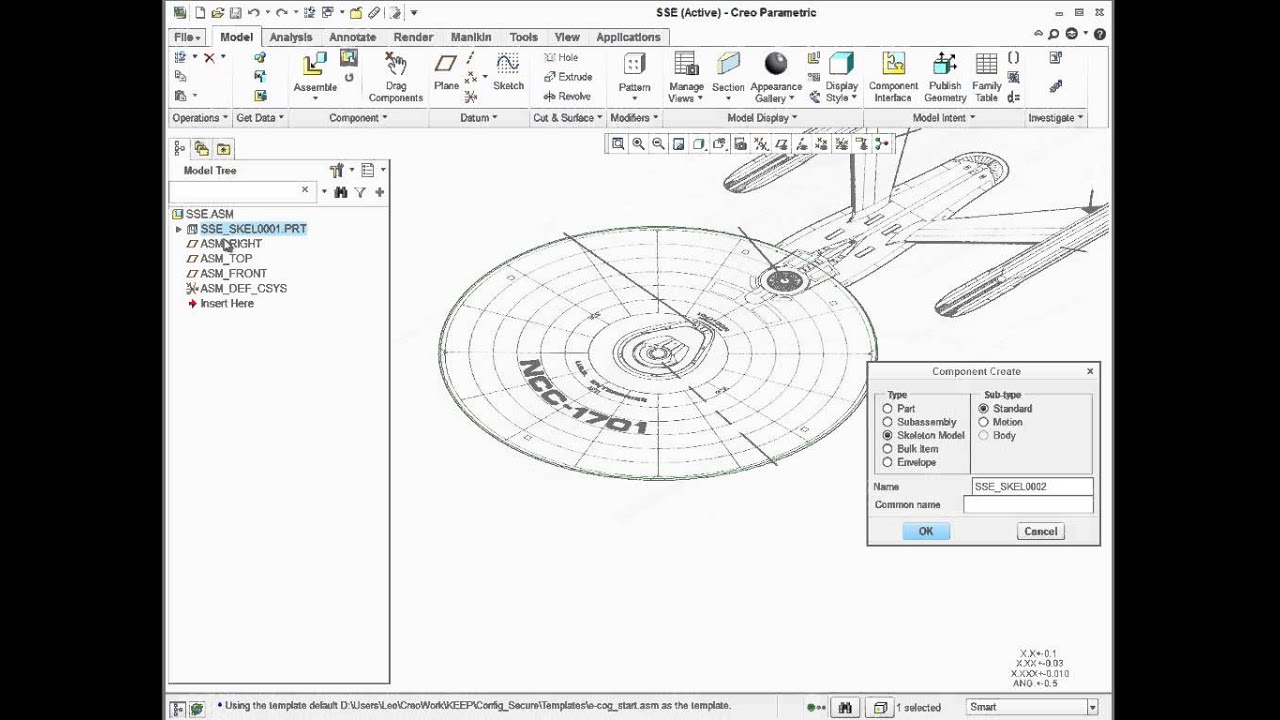Click the Assemble component icon
Screen dimensions: 1280x720
tap(314, 66)
